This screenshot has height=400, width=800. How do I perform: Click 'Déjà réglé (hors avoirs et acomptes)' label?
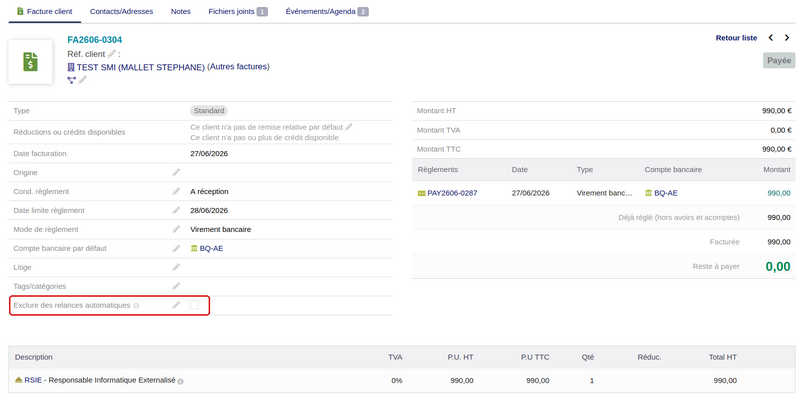point(679,217)
